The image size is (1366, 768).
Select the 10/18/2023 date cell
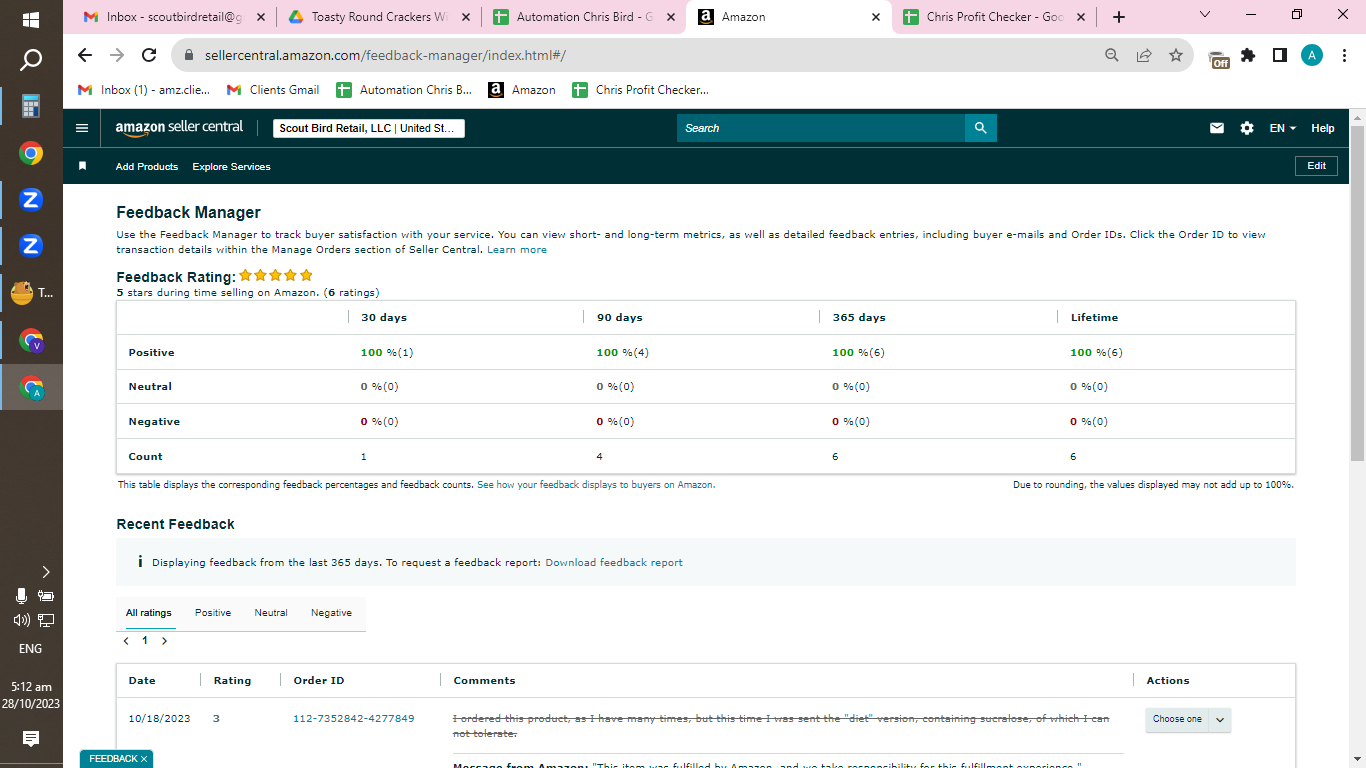coord(159,719)
